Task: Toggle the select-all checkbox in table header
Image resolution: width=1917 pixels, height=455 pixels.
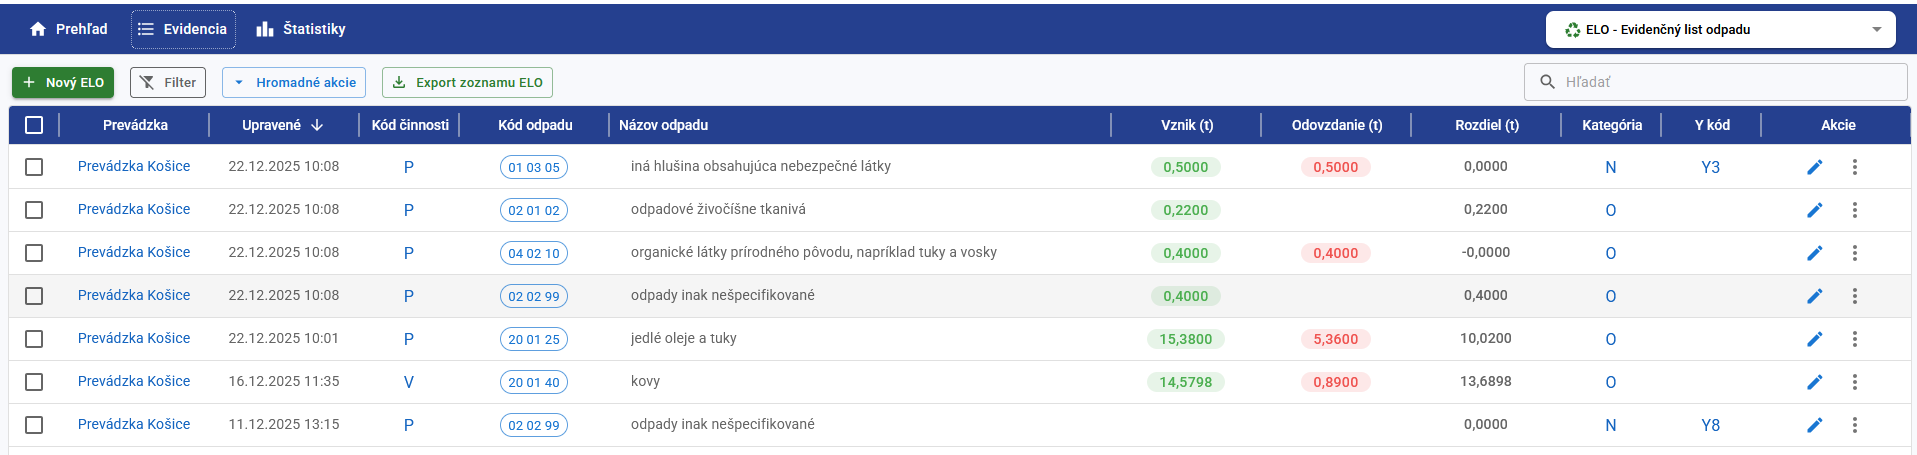Action: point(34,125)
